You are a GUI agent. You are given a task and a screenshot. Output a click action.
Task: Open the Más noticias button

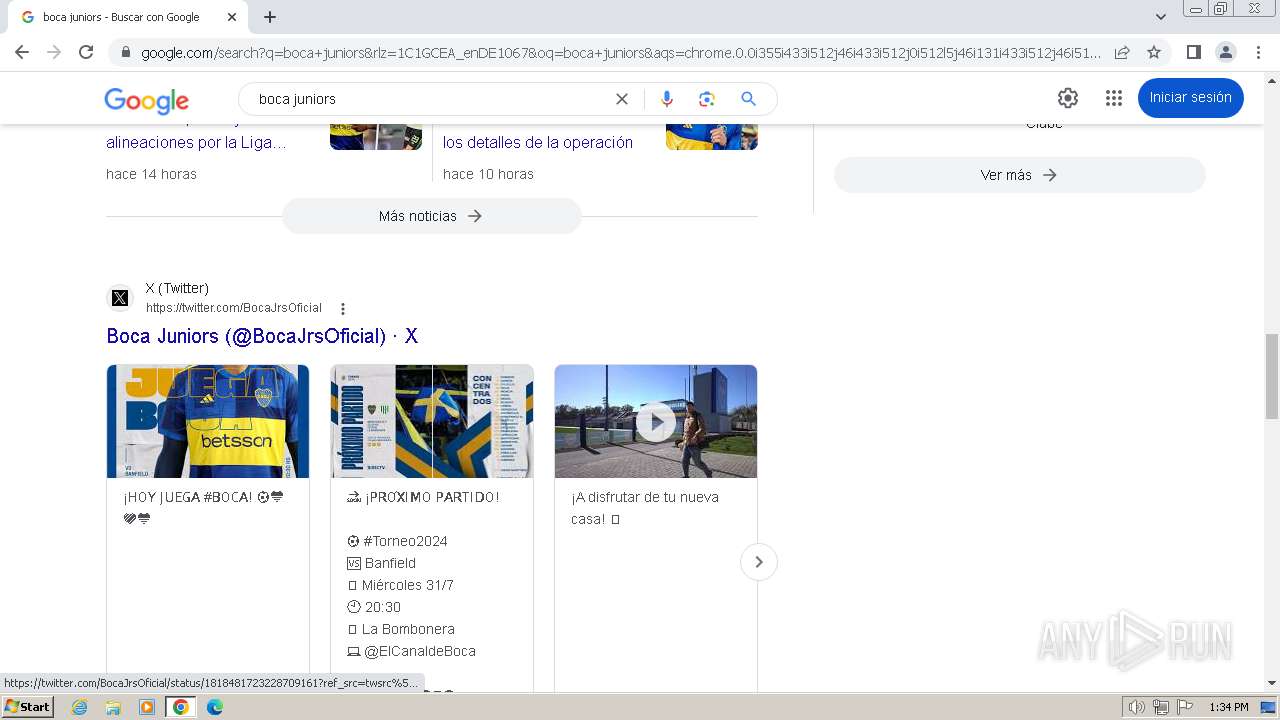pos(431,216)
